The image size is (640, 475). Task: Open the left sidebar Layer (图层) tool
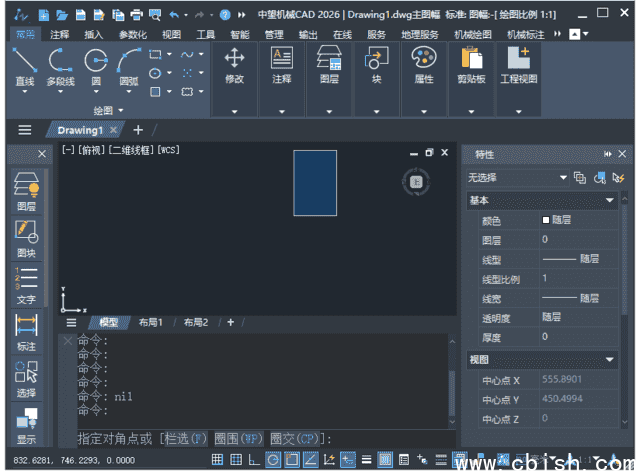pyautogui.click(x=27, y=191)
